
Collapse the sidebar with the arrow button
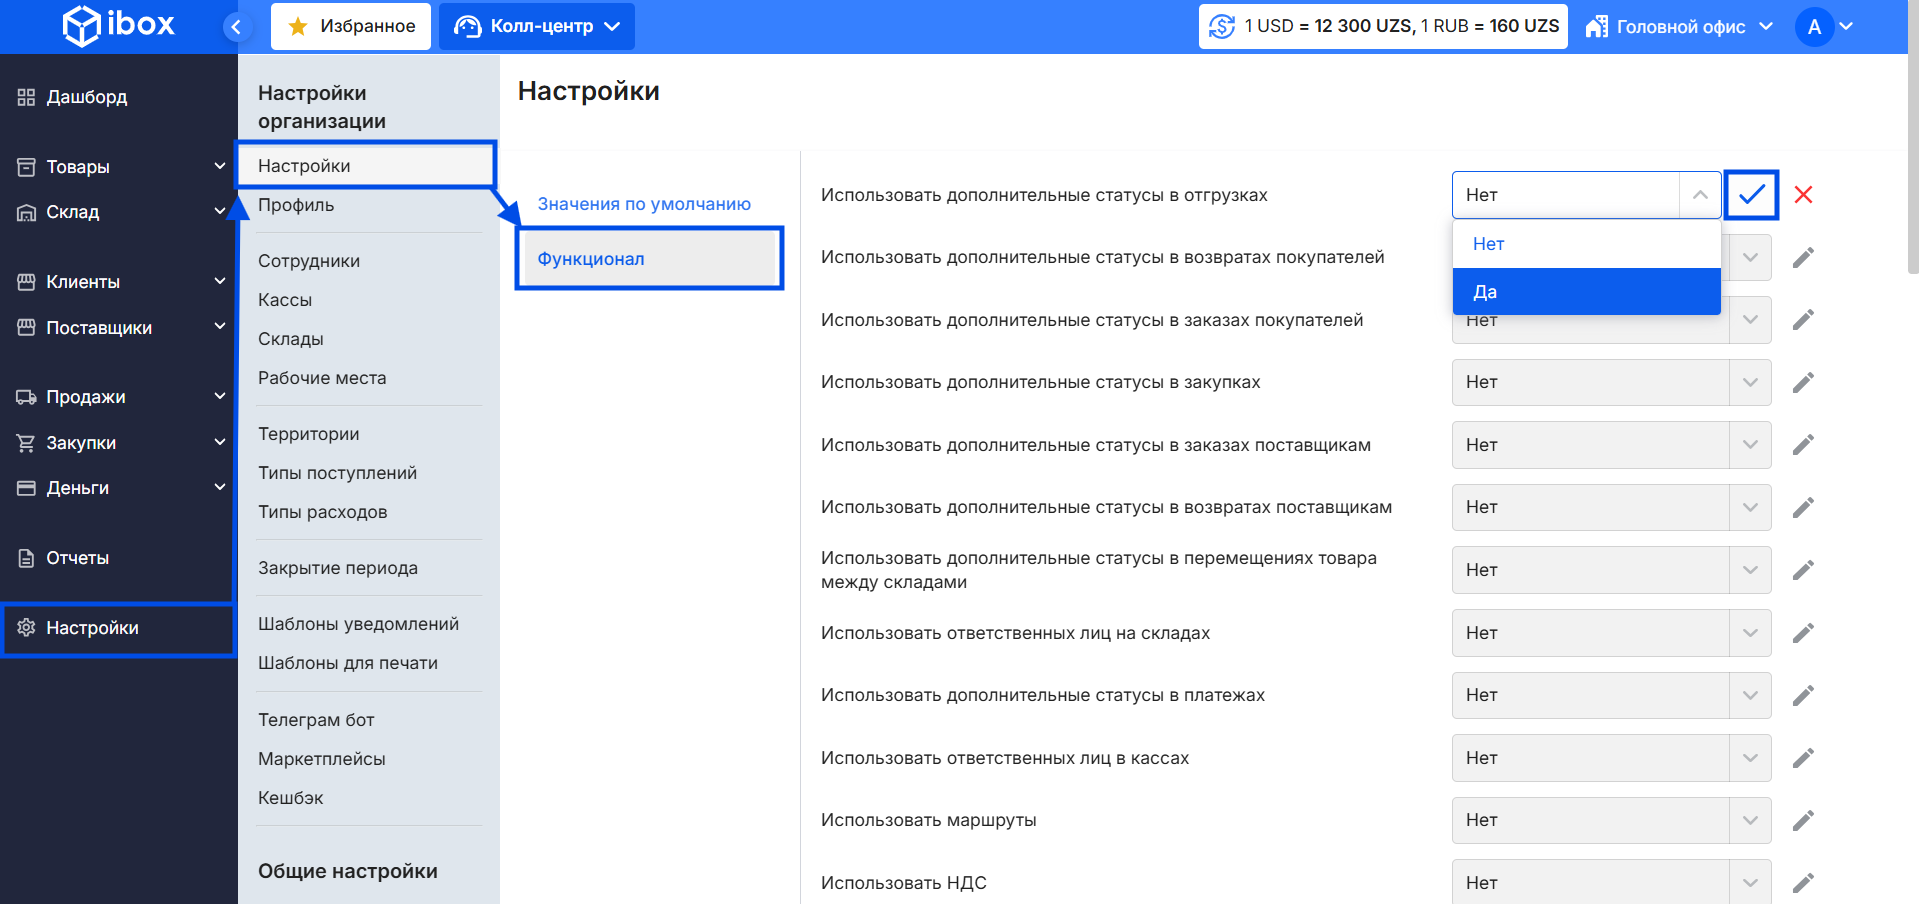click(x=236, y=27)
